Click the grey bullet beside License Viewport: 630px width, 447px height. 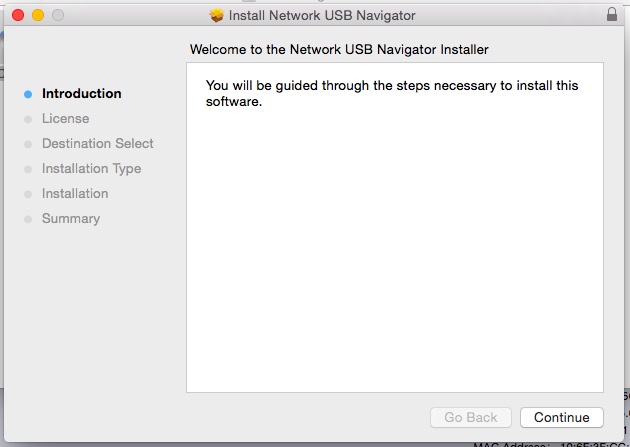28,119
